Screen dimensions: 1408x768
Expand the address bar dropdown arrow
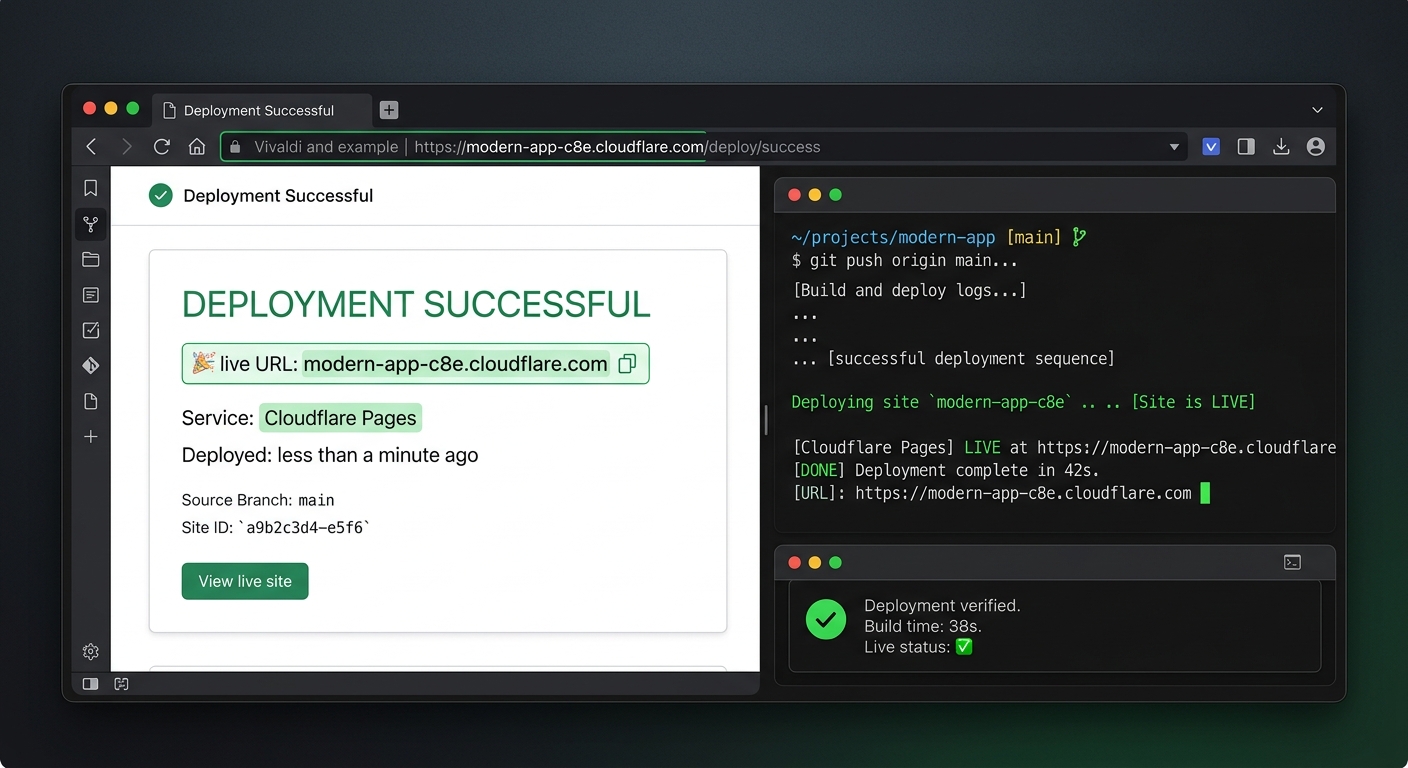click(x=1174, y=147)
